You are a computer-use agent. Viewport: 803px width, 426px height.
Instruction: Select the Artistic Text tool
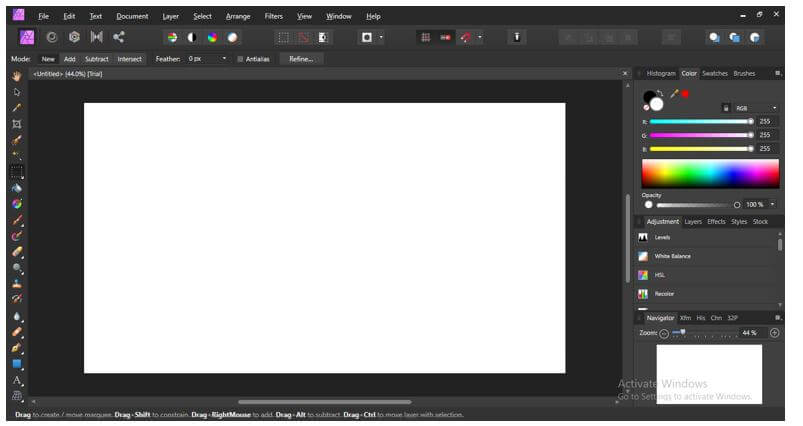[x=17, y=380]
